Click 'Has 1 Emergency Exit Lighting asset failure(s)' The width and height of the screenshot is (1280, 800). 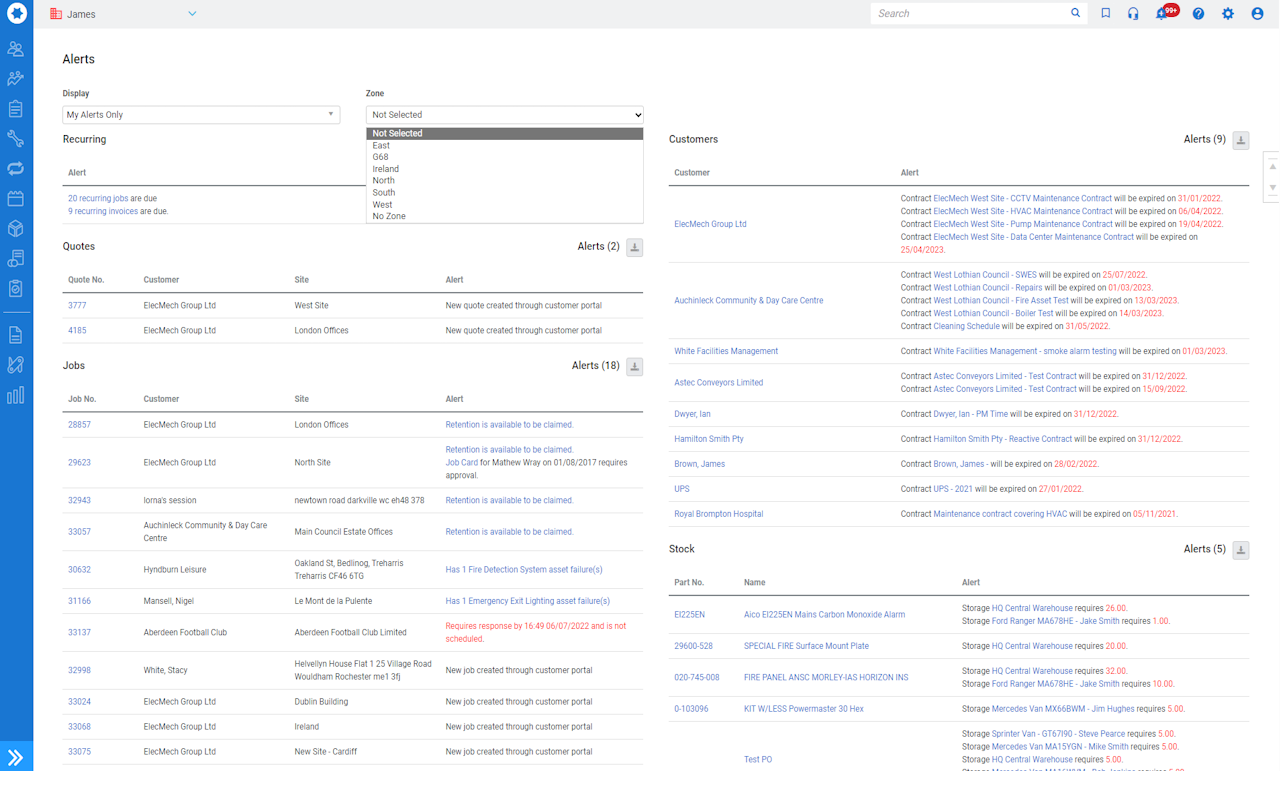528,601
